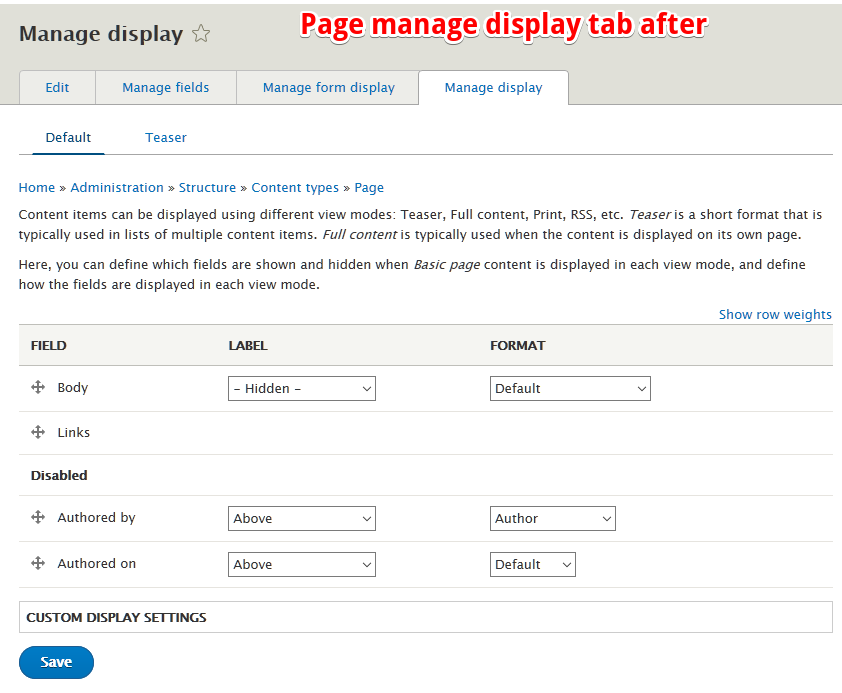The height and width of the screenshot is (693, 842).
Task: Switch to the Teaser view mode
Action: pos(165,137)
